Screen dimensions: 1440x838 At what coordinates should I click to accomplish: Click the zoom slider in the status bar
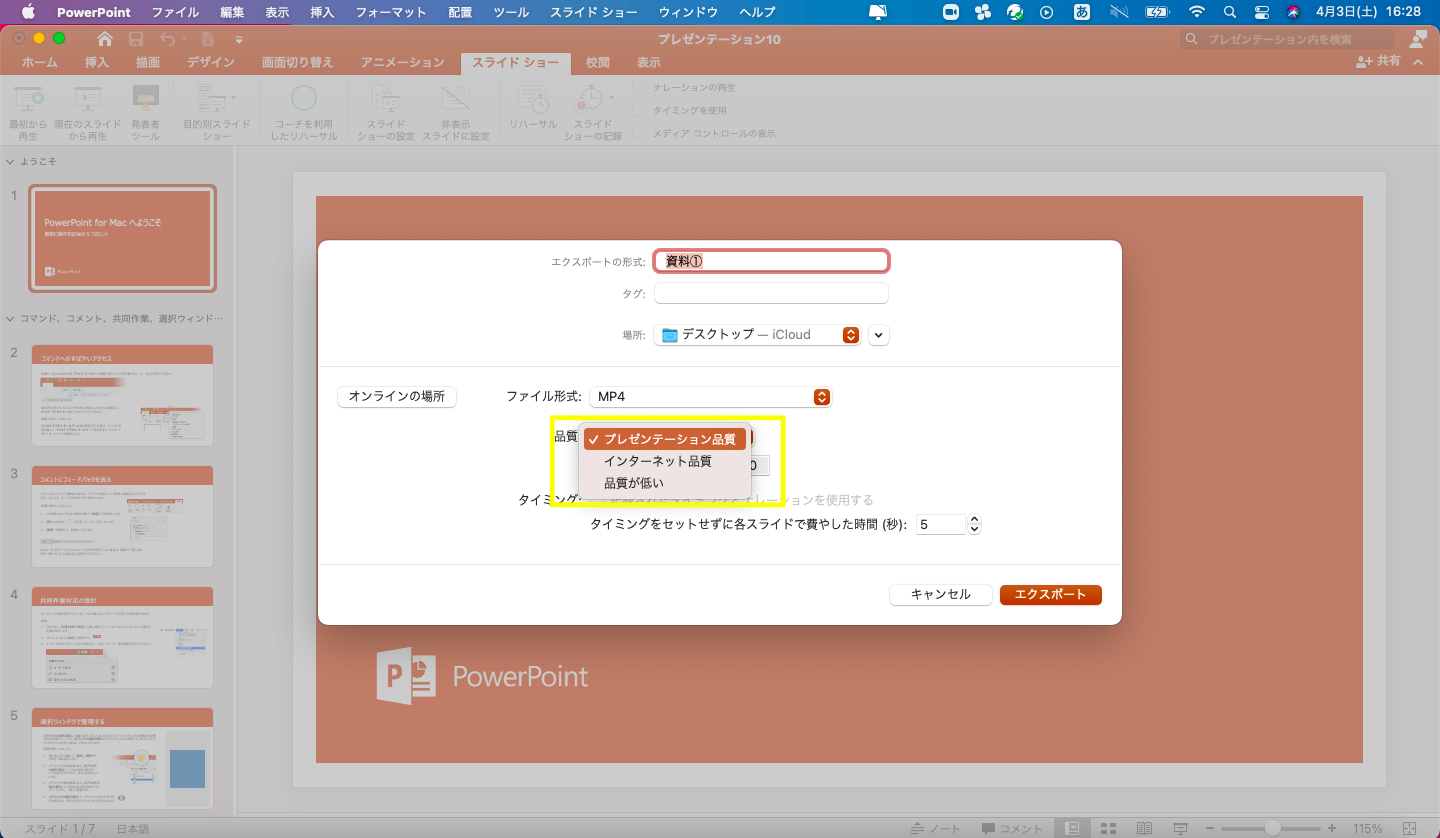(1272, 829)
